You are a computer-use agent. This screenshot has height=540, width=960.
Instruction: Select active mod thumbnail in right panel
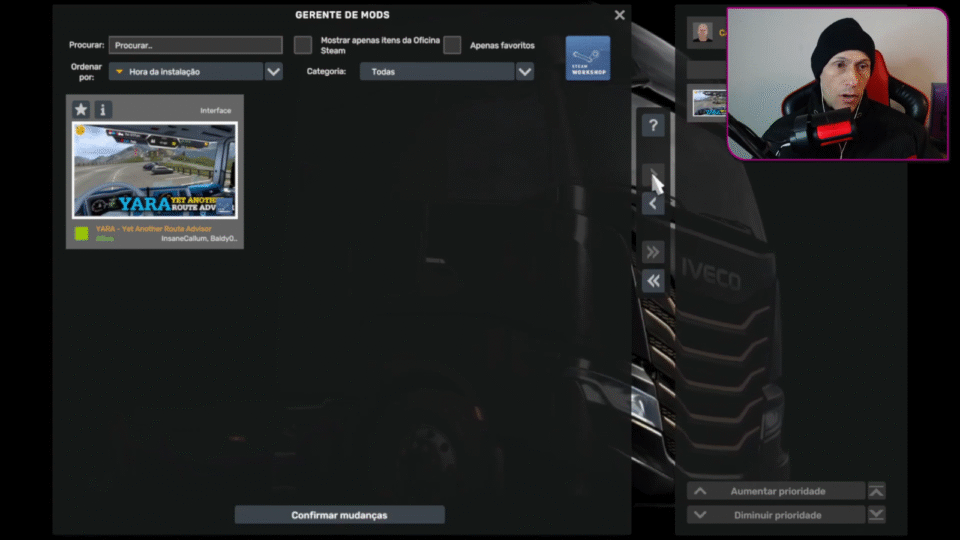click(x=709, y=102)
